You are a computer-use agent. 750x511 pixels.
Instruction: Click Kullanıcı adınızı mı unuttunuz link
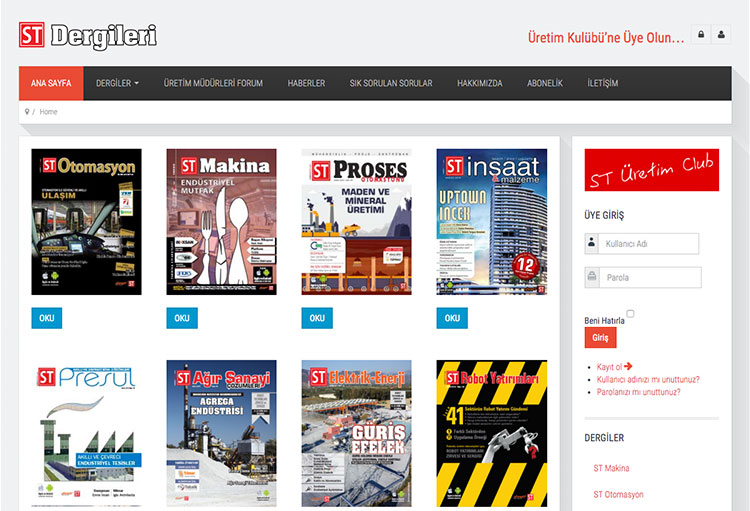point(648,379)
